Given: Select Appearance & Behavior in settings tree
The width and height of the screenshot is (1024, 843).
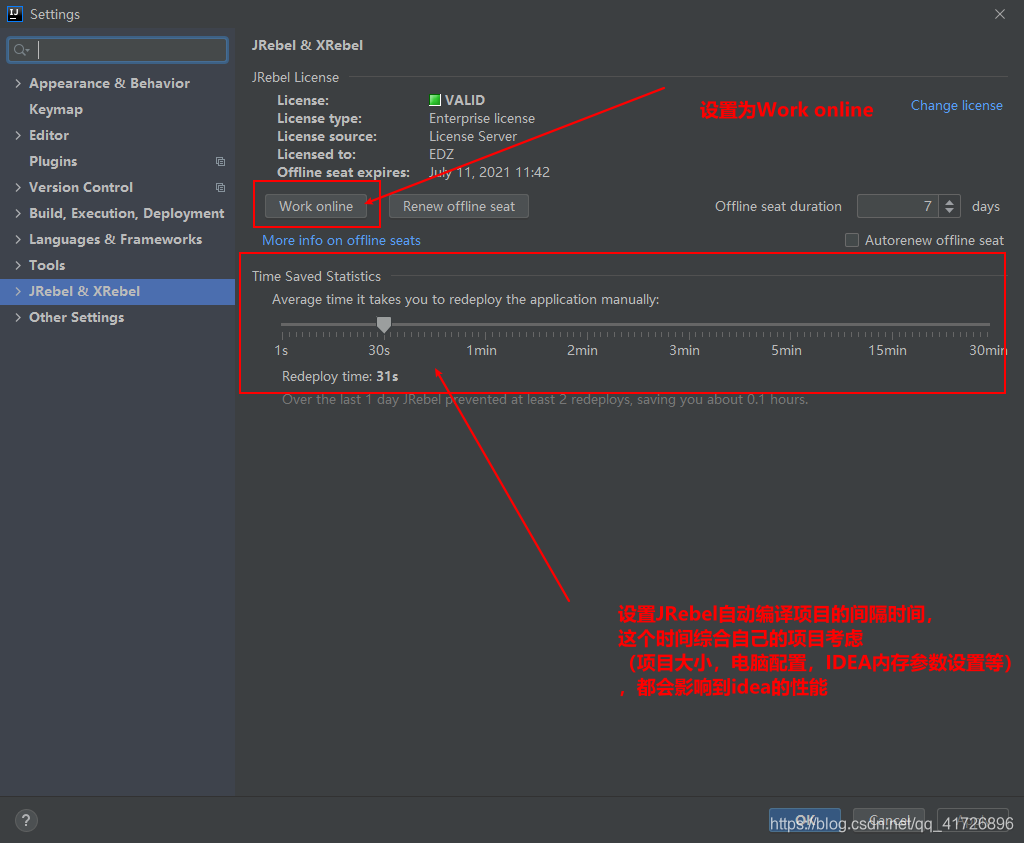Looking at the screenshot, I should coord(109,83).
